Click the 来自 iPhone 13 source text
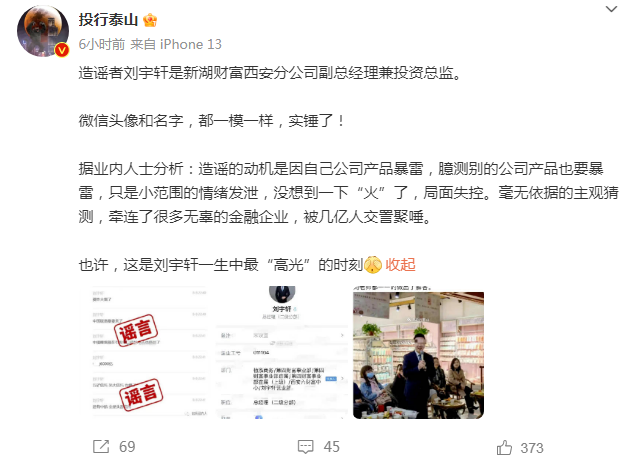Viewport: 633px width, 458px height. 176,44
